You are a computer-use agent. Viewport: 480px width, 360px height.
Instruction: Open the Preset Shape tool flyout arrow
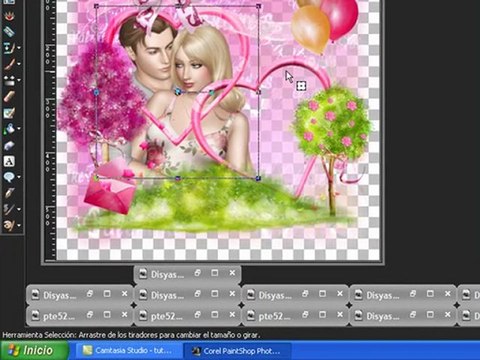[19, 177]
